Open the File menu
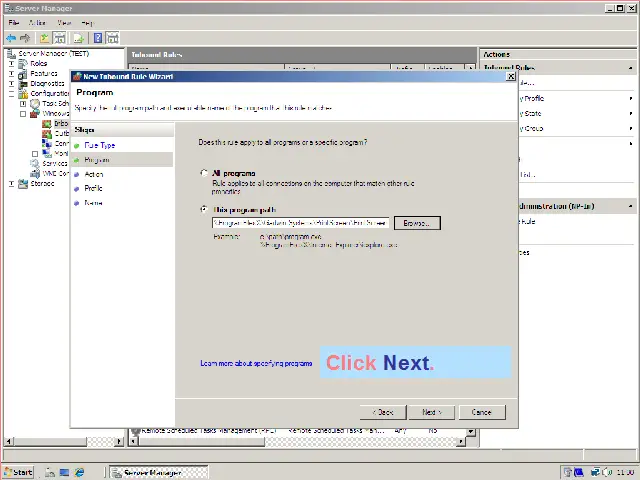The image size is (640, 480). (14, 22)
